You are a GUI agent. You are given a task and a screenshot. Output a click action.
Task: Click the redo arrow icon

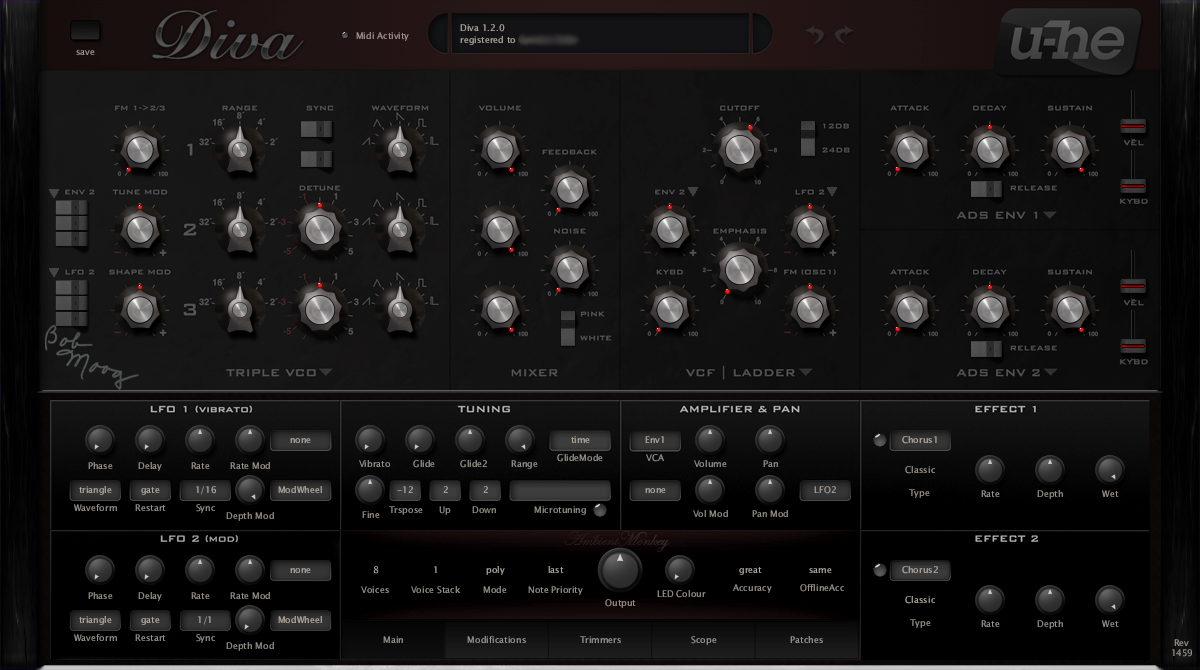click(844, 35)
